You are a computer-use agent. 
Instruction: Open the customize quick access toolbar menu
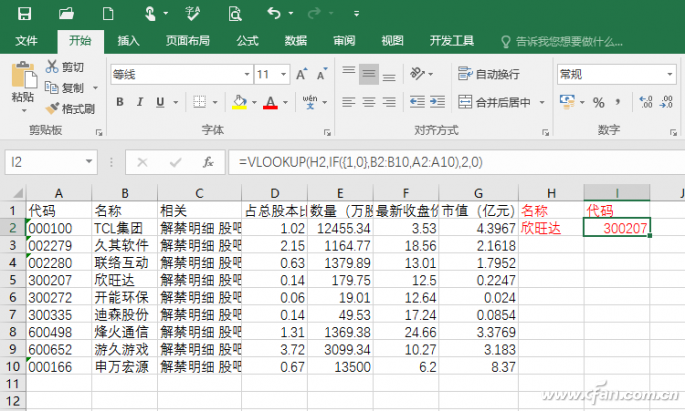[356, 14]
